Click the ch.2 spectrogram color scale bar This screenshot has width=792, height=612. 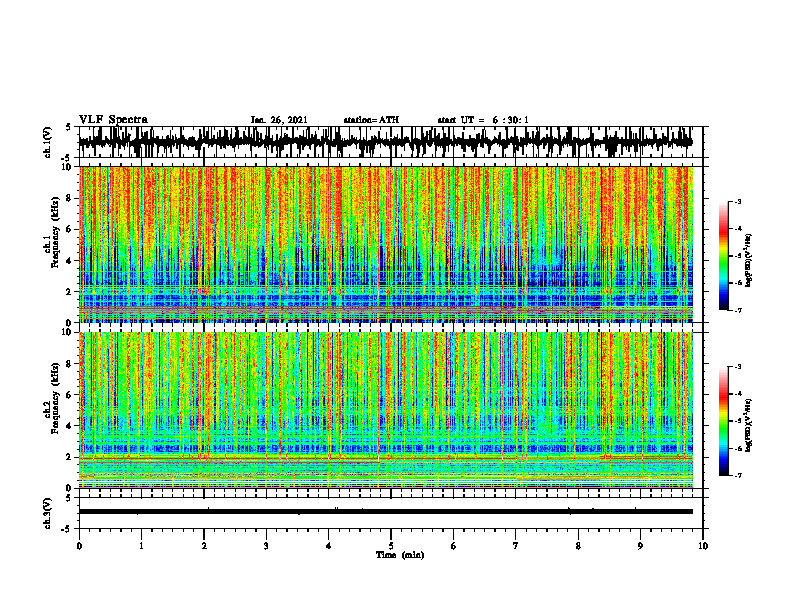(724, 421)
